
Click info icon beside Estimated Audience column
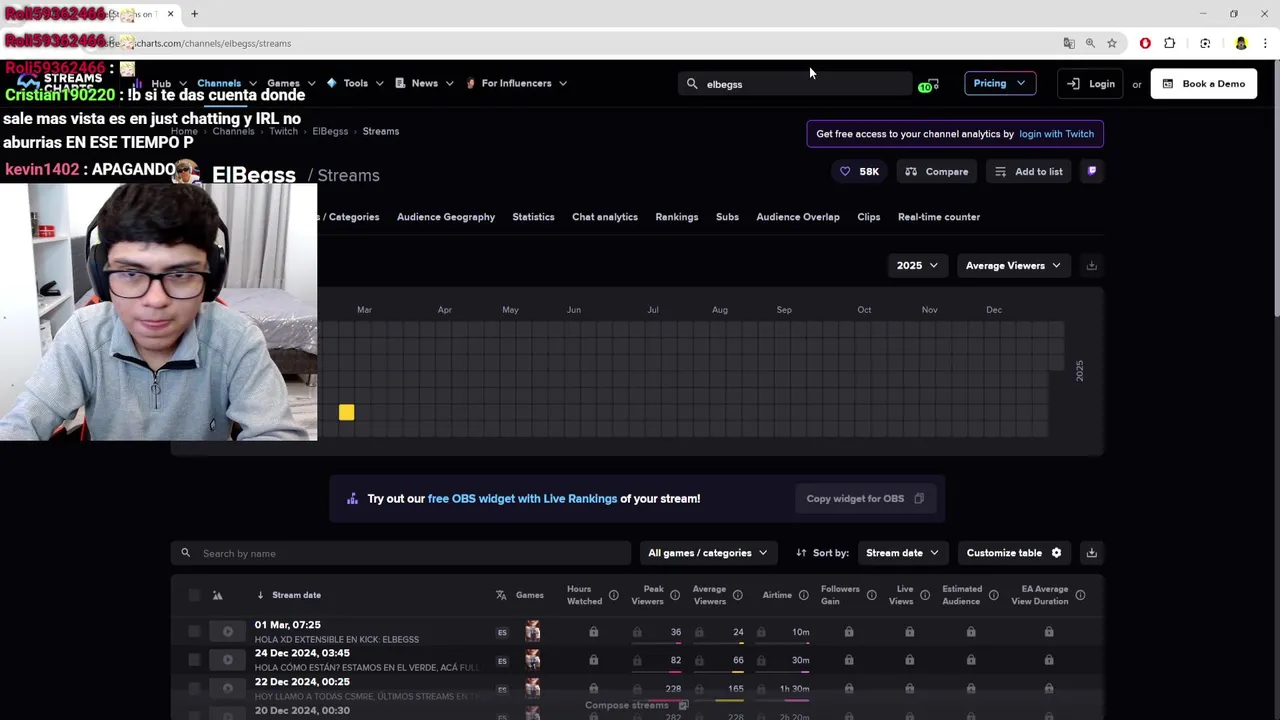click(x=994, y=595)
